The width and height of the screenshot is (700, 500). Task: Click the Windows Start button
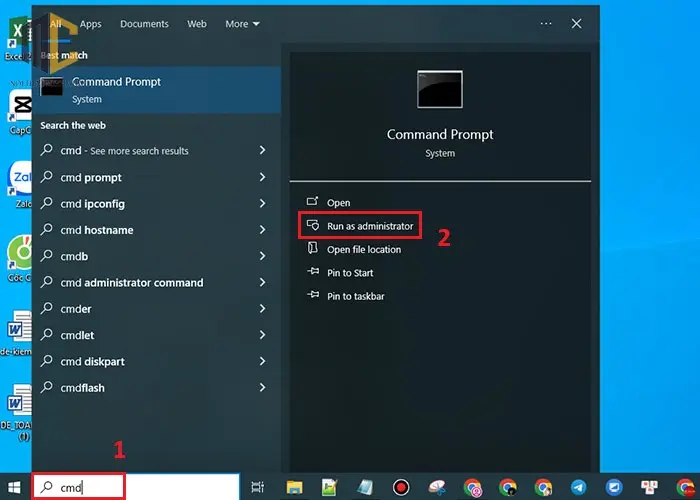click(14, 487)
